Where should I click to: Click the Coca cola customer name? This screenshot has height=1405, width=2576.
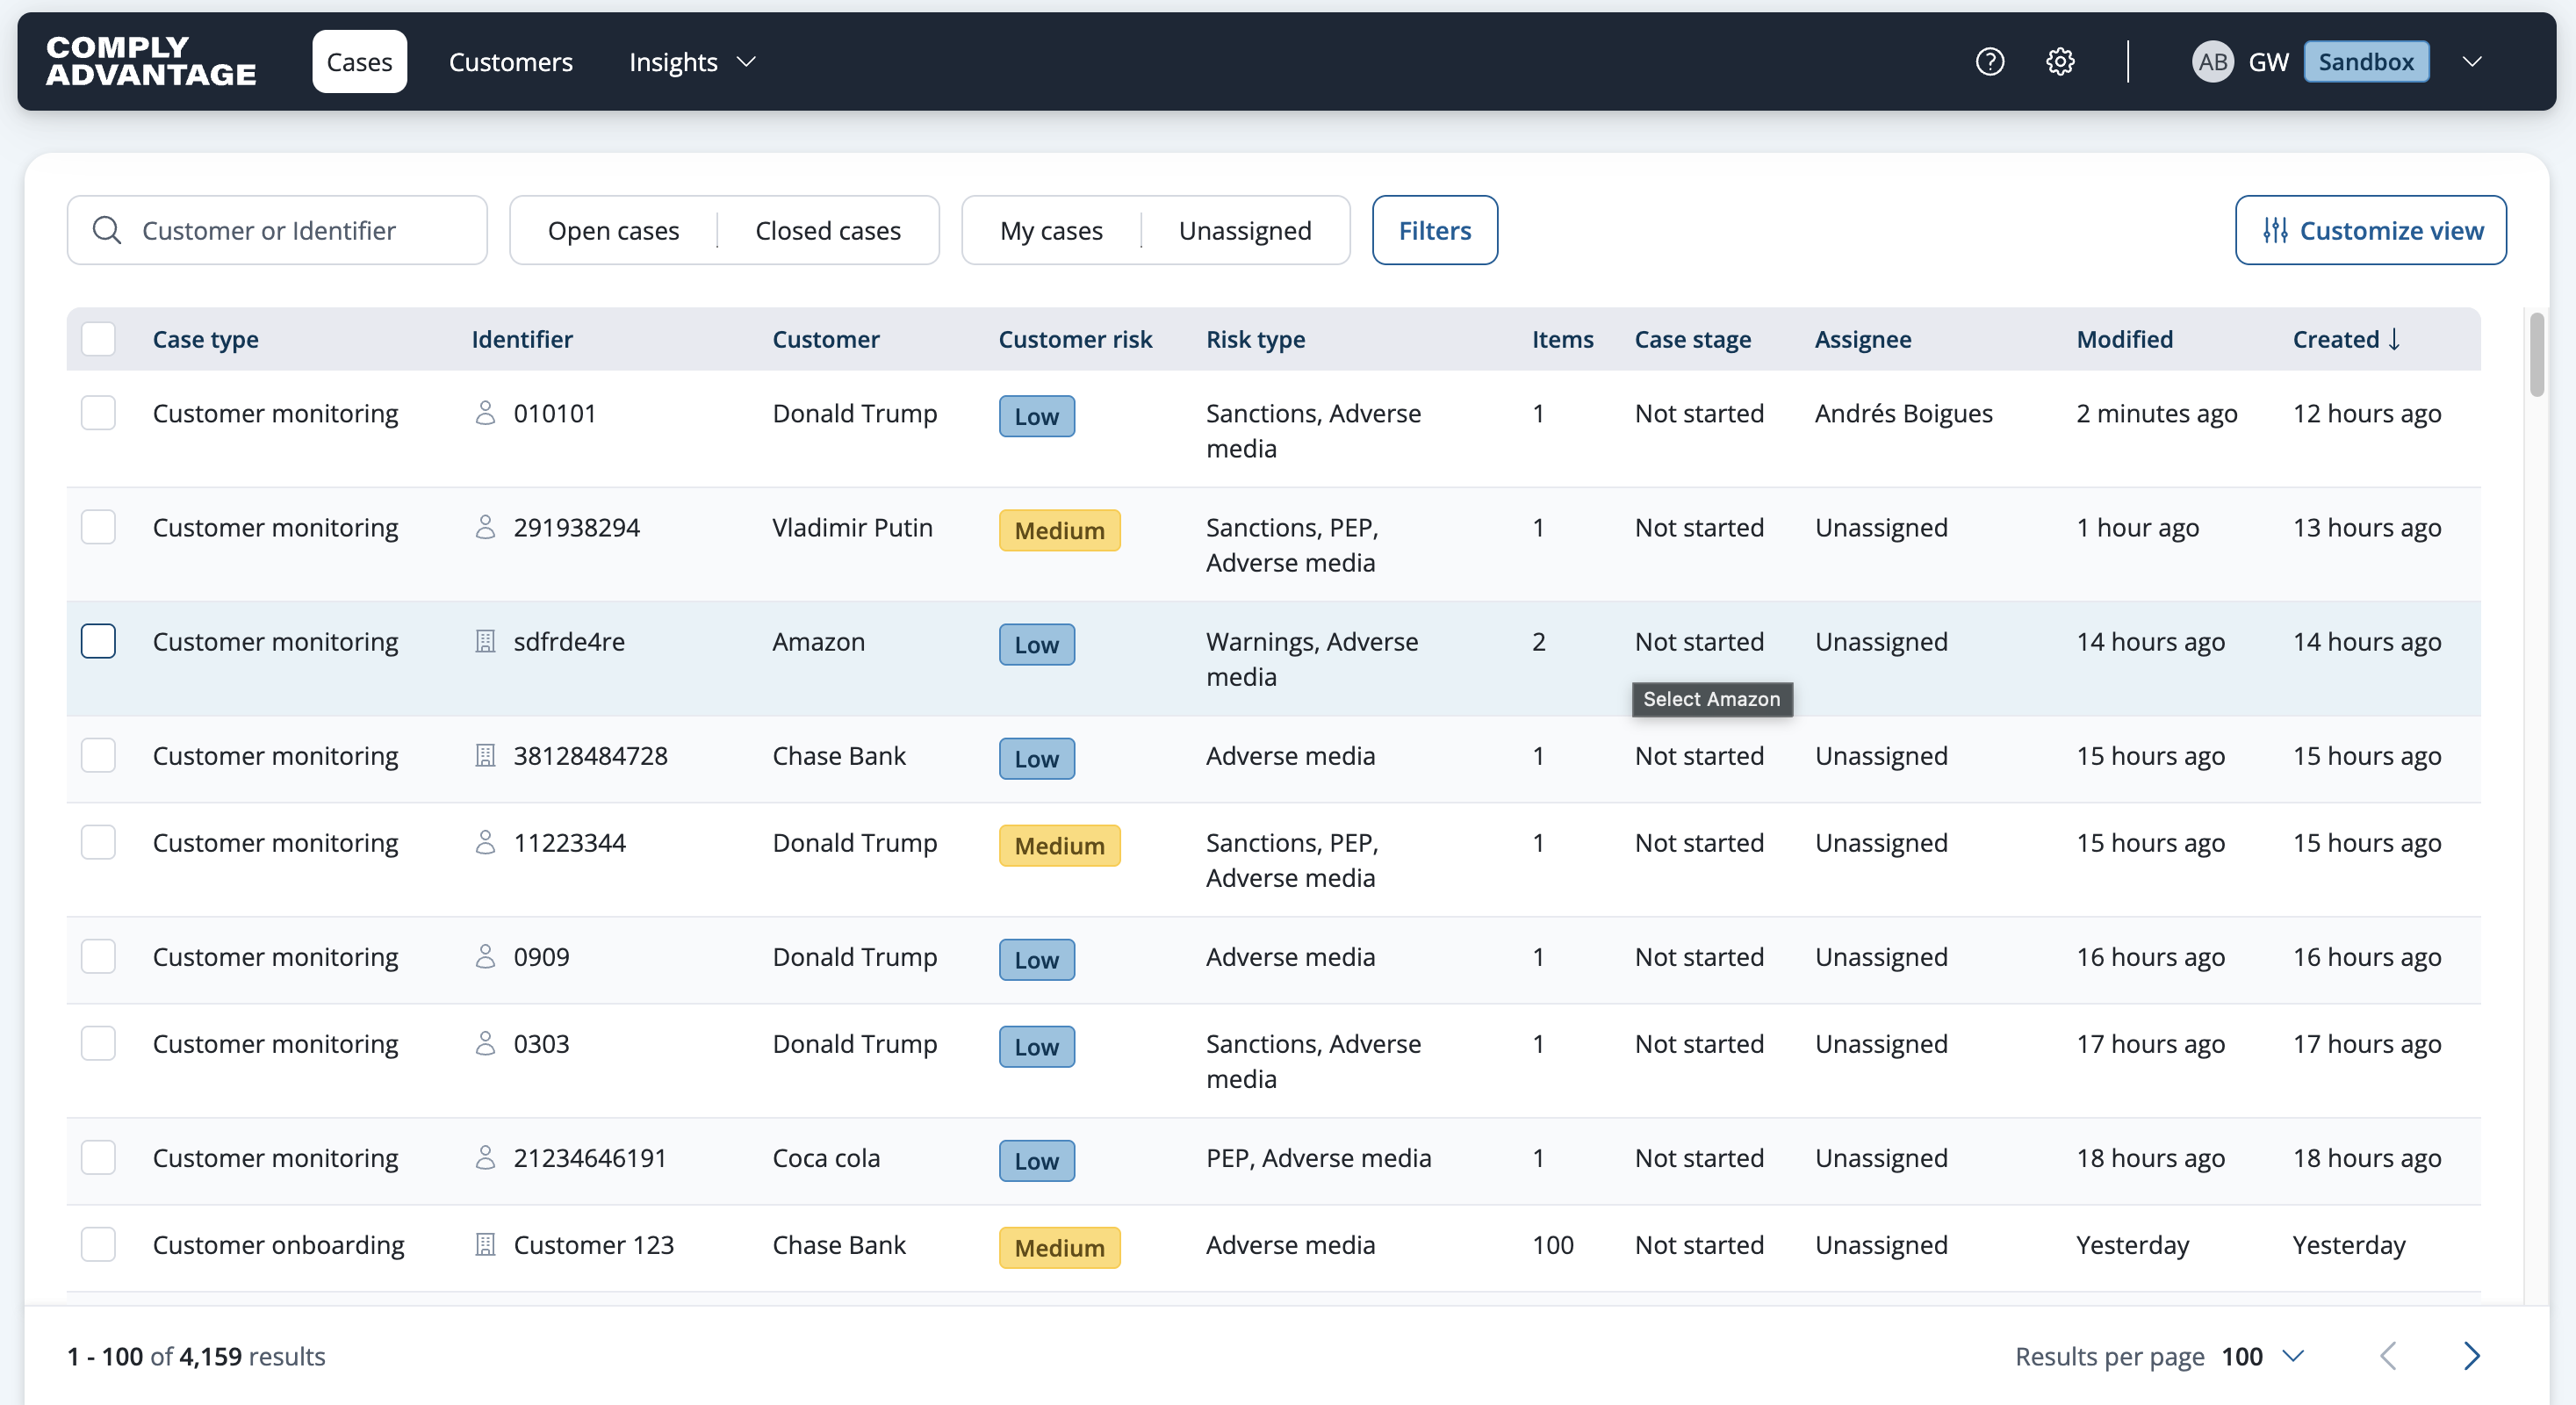click(x=826, y=1157)
